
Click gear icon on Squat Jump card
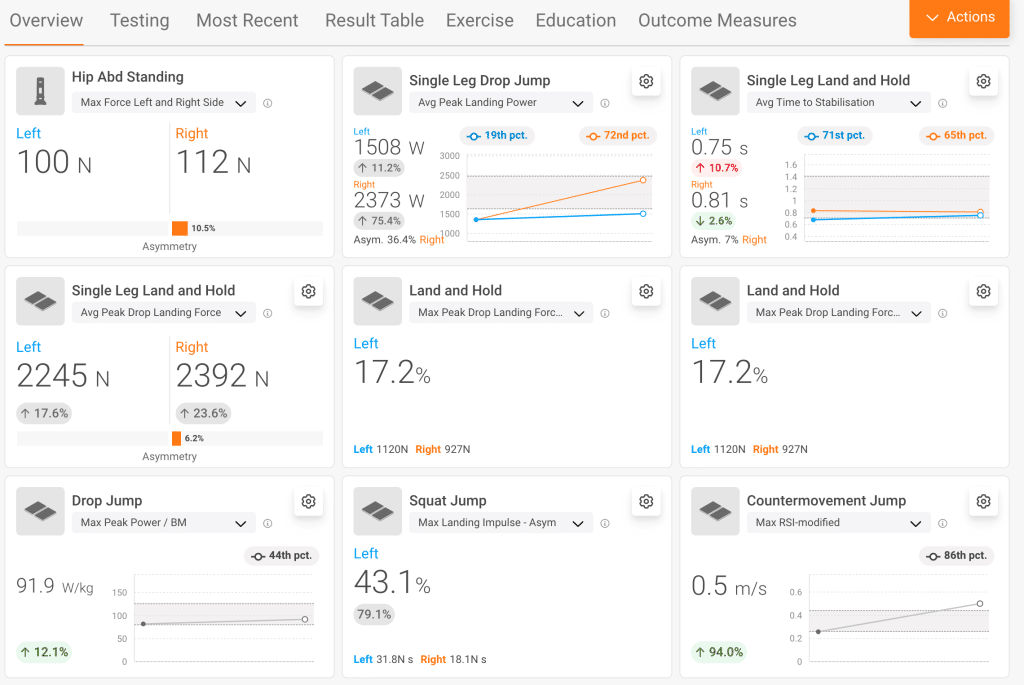[x=646, y=502]
